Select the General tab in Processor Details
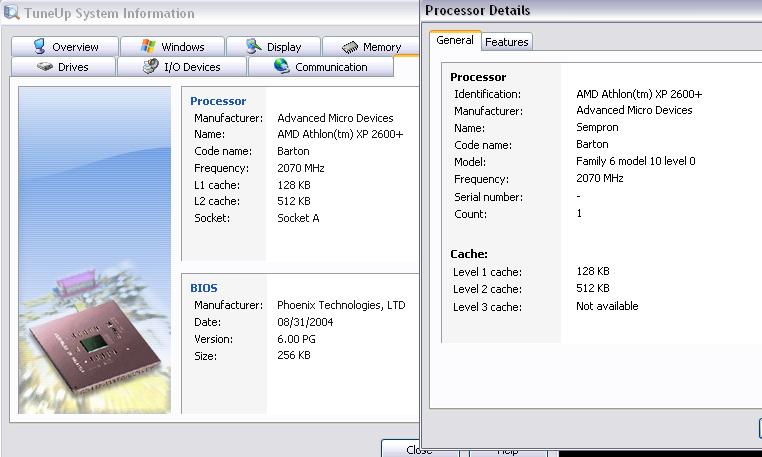This screenshot has height=457, width=762. [x=455, y=40]
